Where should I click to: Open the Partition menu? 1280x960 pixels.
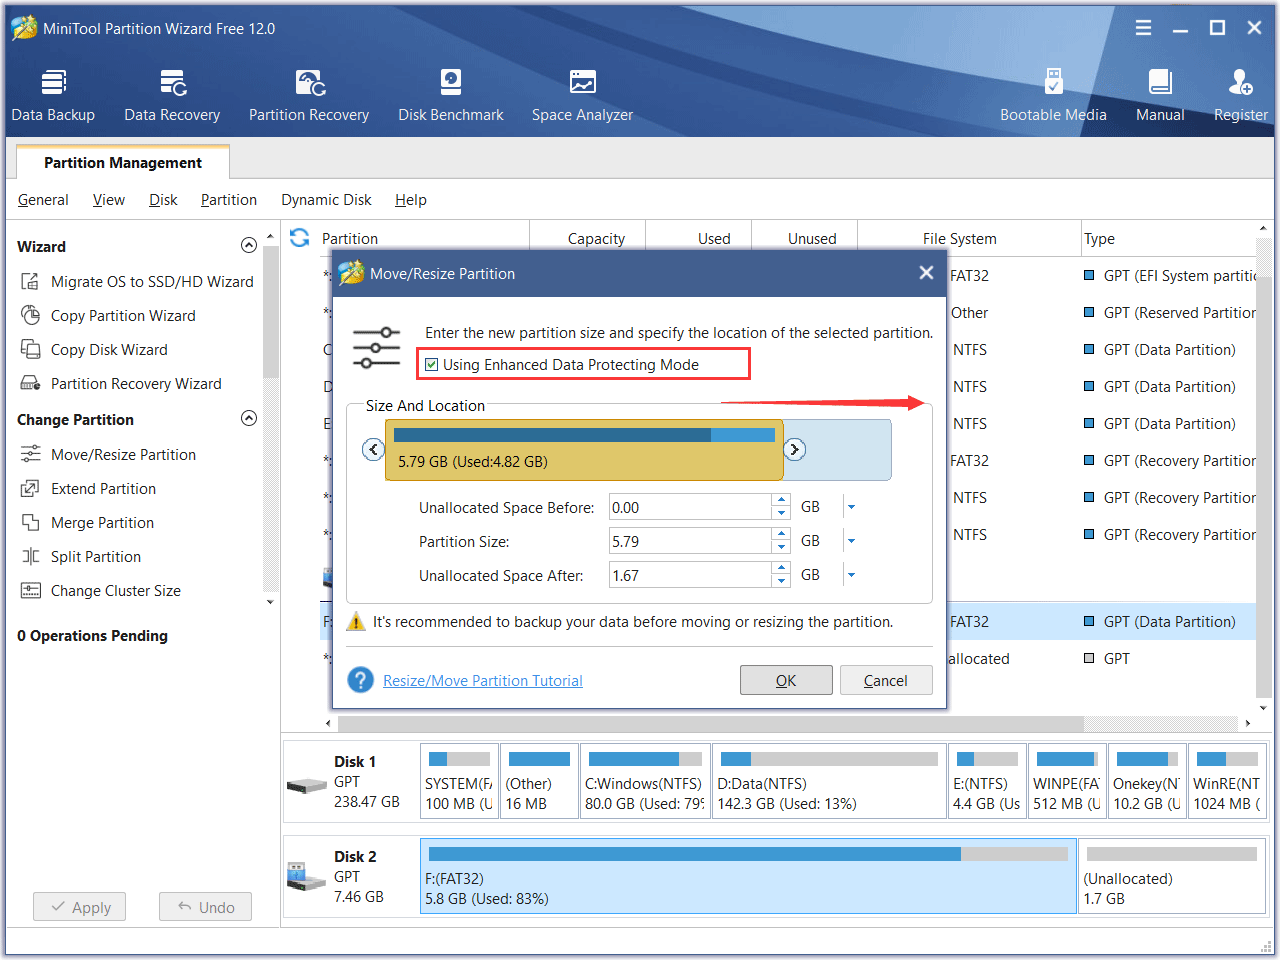[229, 200]
